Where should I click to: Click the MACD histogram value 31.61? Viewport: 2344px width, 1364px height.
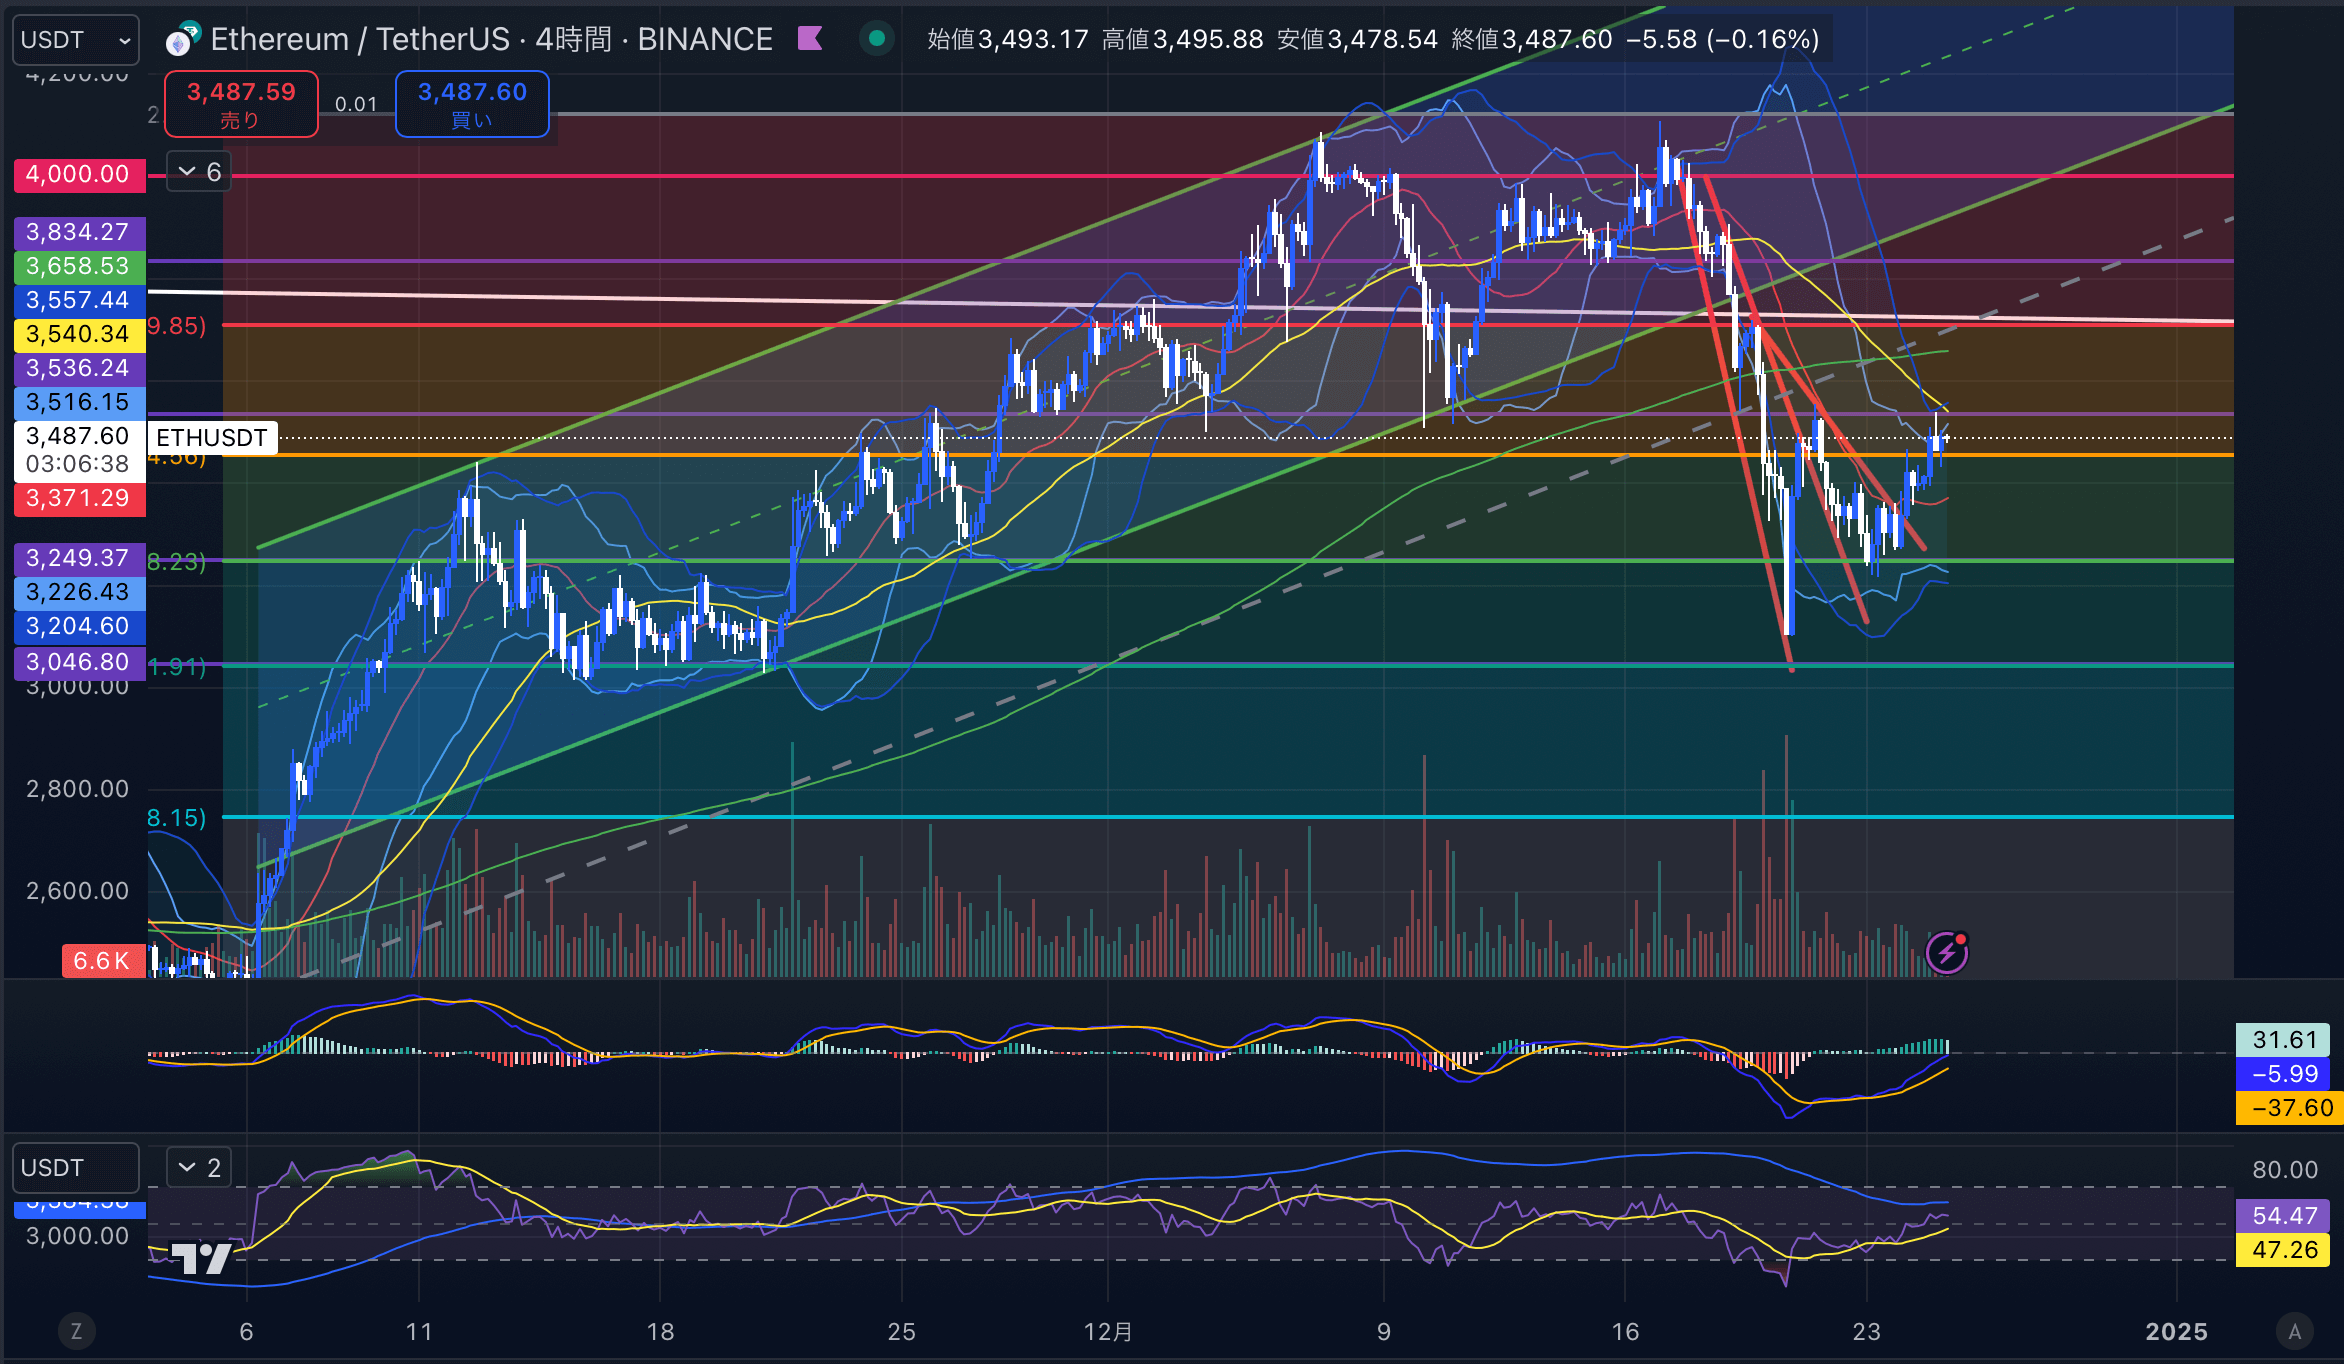pyautogui.click(x=2284, y=1040)
